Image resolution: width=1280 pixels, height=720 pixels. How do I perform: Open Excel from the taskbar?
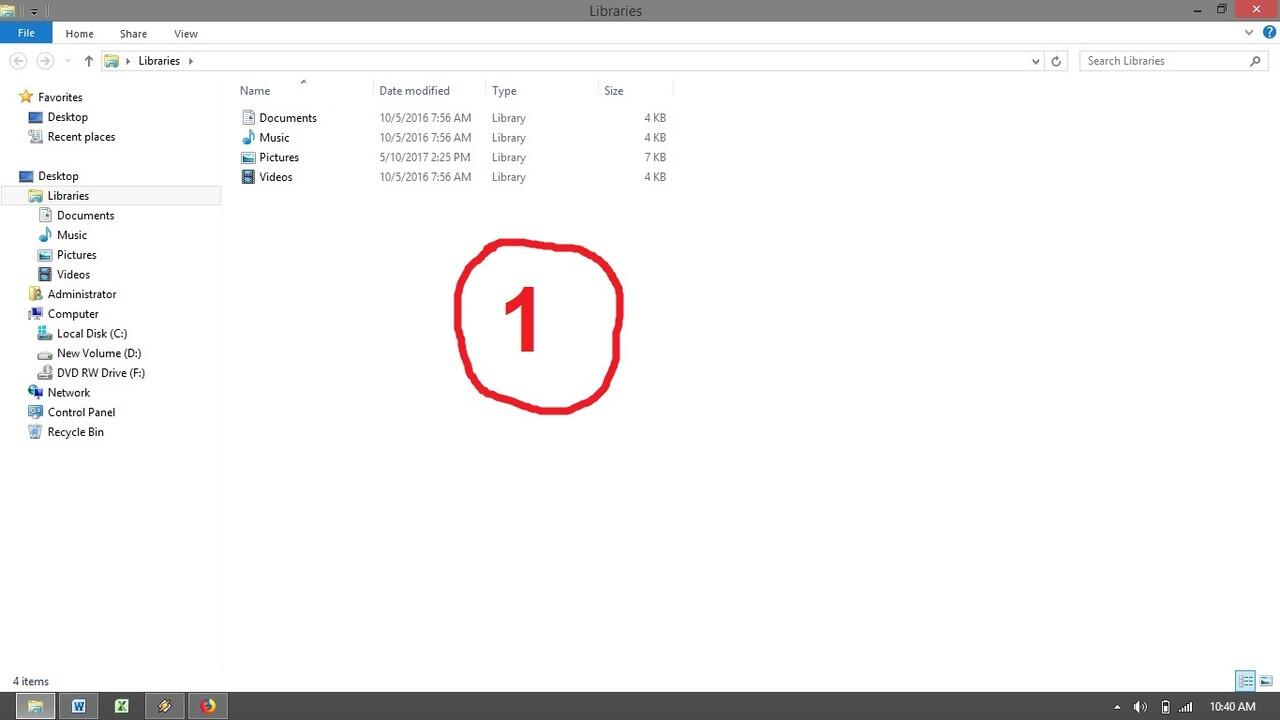click(x=121, y=706)
